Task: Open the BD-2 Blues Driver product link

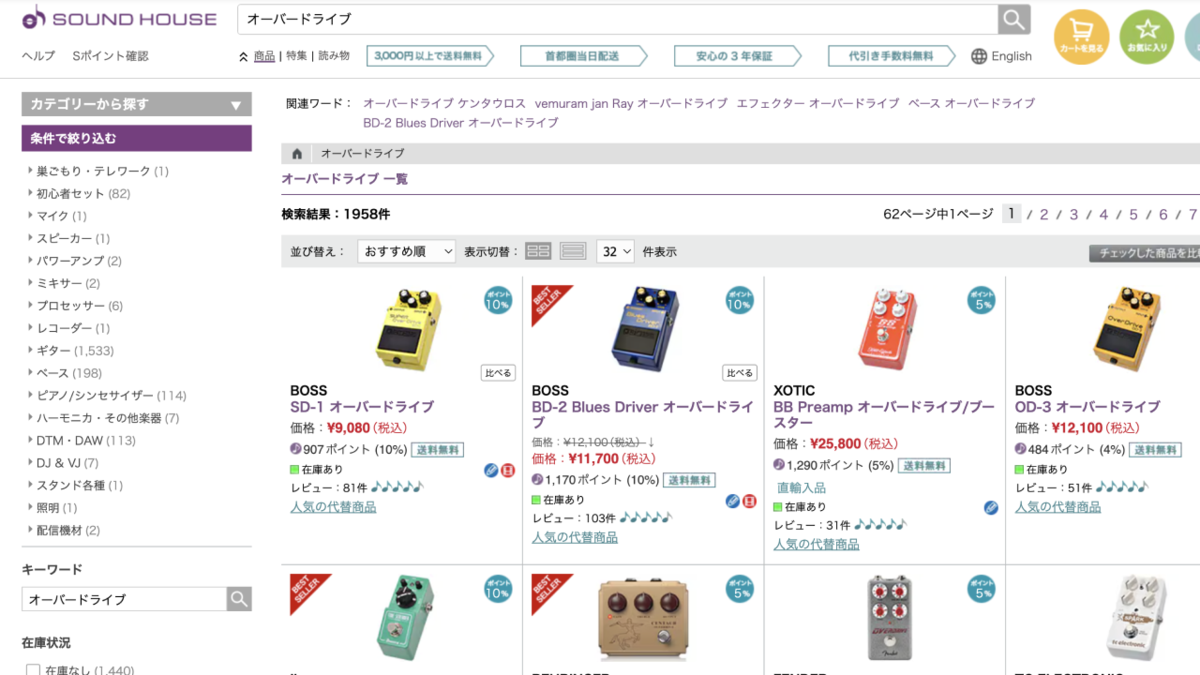Action: point(643,415)
